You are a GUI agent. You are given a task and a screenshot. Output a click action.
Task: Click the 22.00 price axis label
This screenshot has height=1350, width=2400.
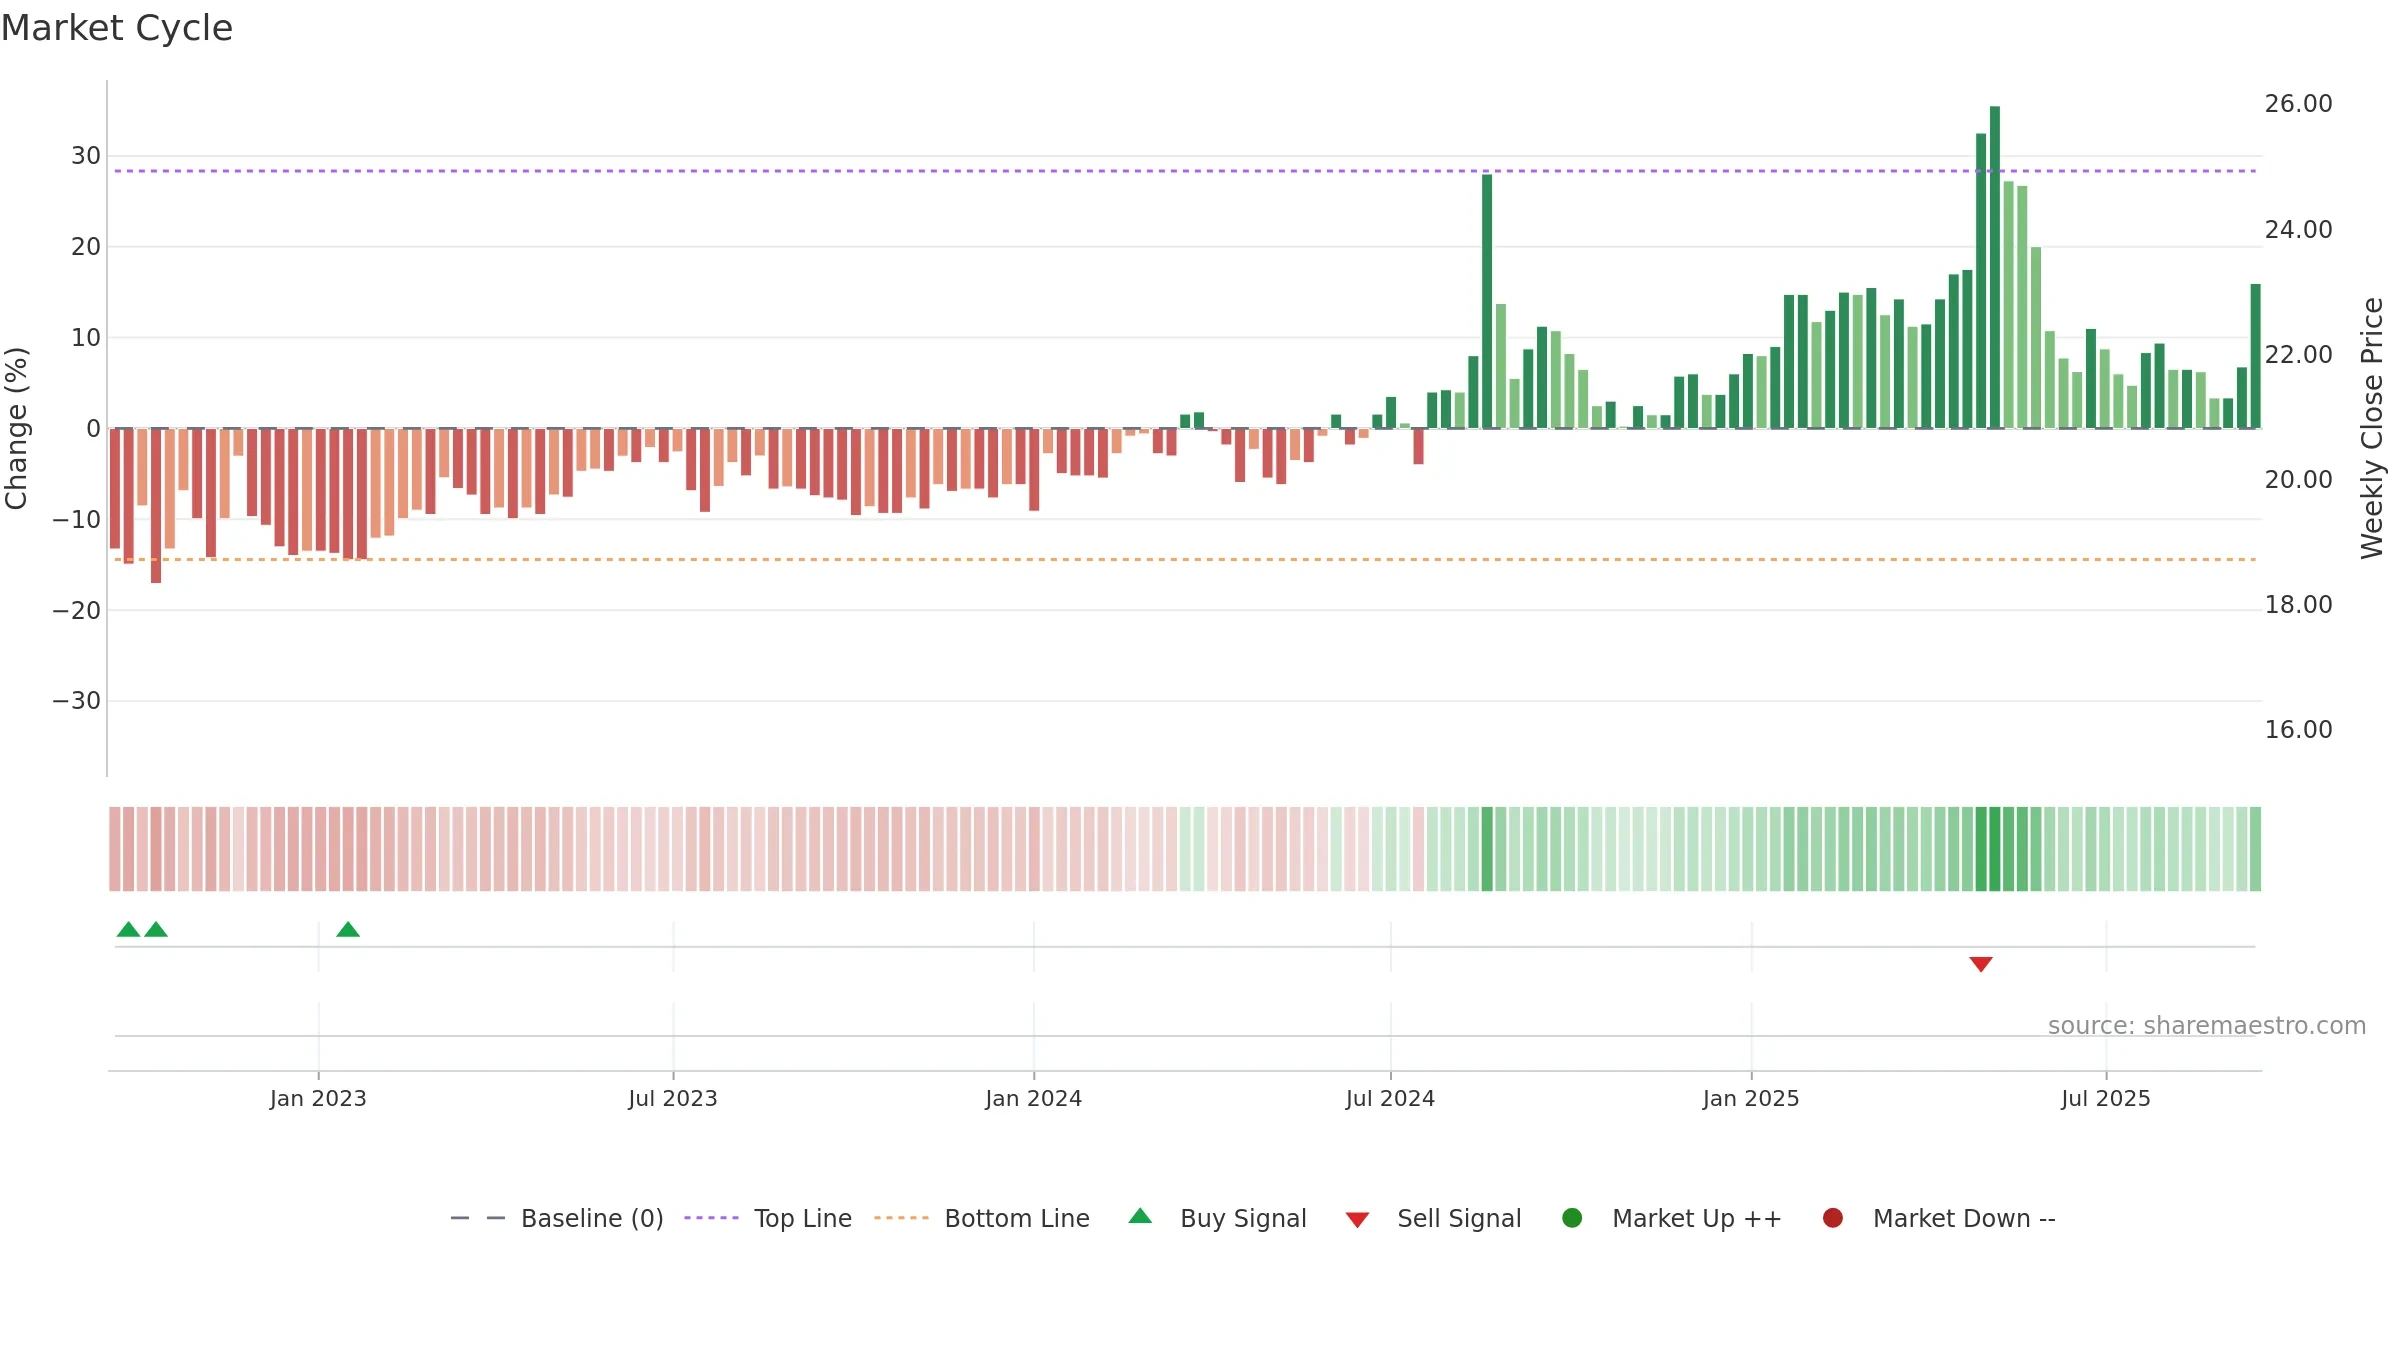[2298, 355]
